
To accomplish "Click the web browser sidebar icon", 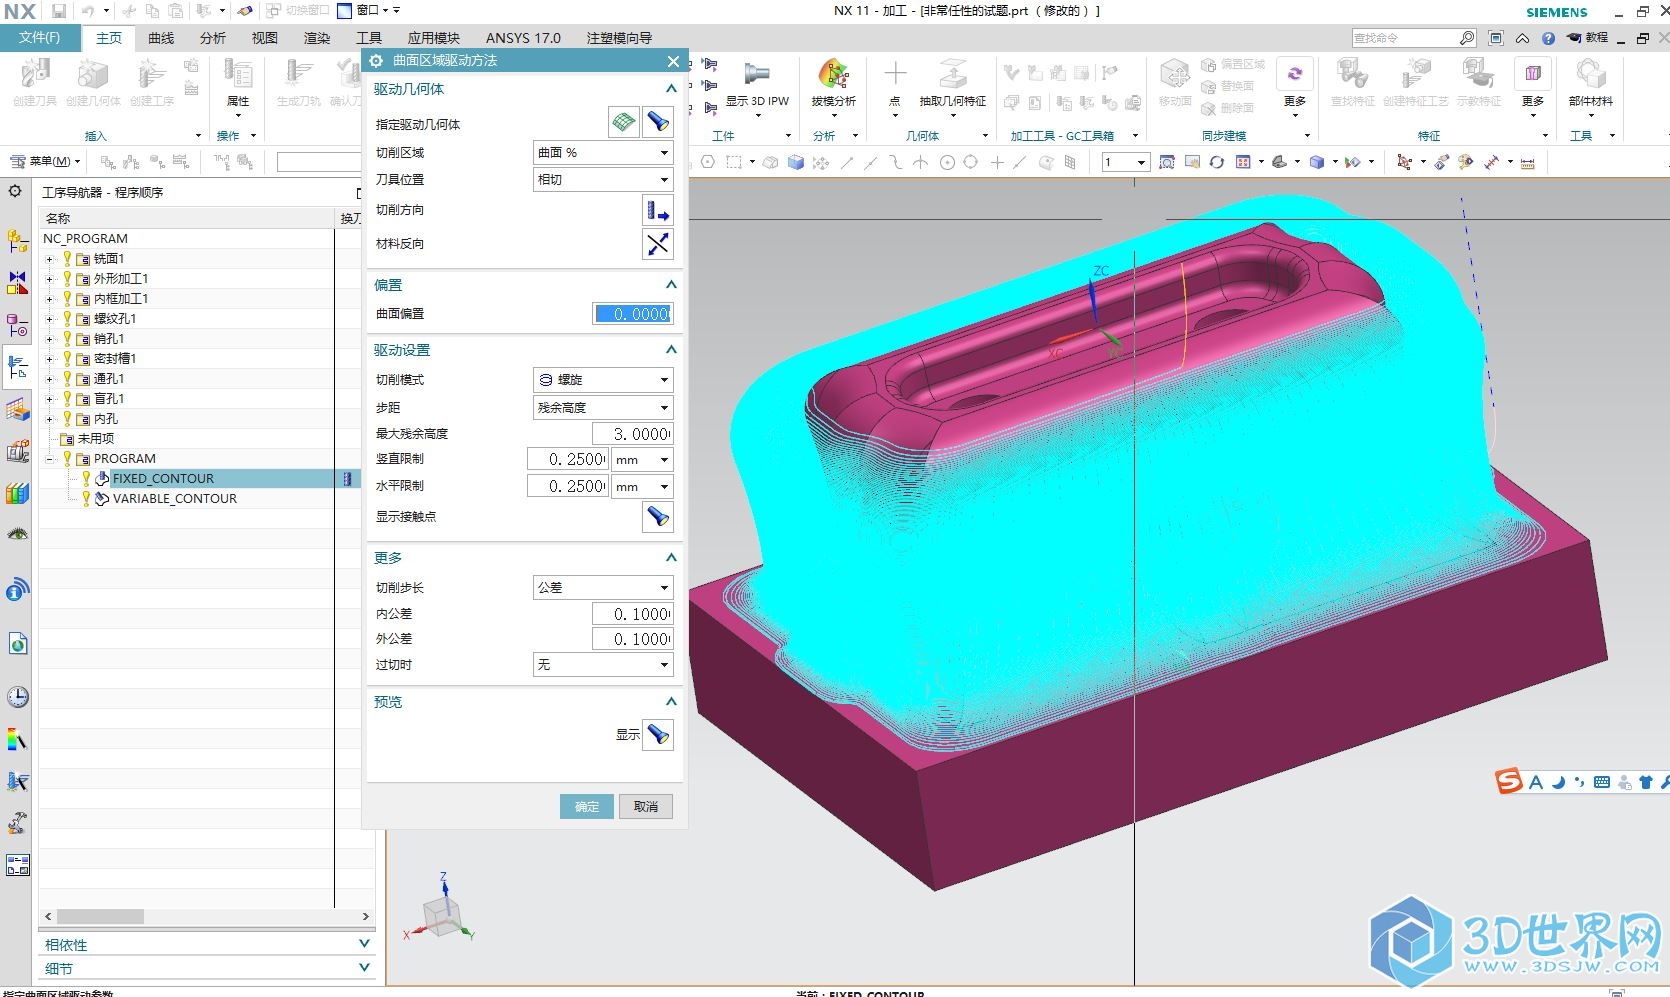I will 17,643.
